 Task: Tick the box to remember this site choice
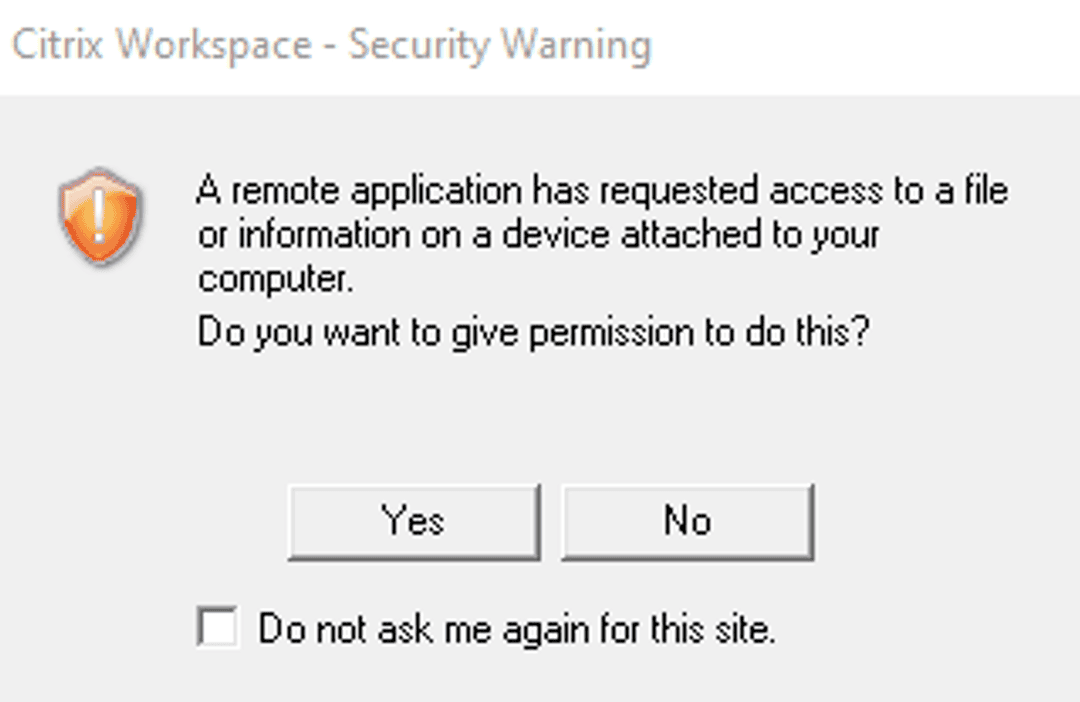pyautogui.click(x=218, y=629)
